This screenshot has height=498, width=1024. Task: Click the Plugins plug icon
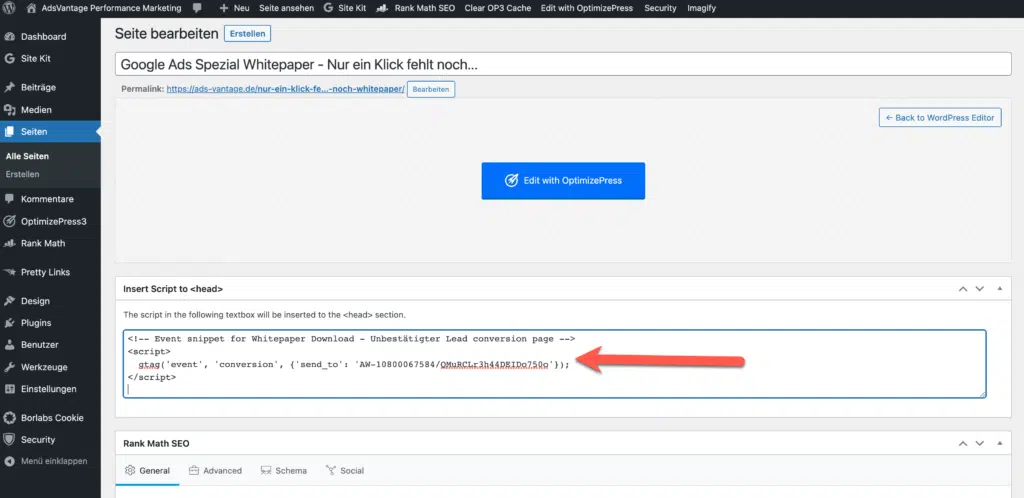9,323
